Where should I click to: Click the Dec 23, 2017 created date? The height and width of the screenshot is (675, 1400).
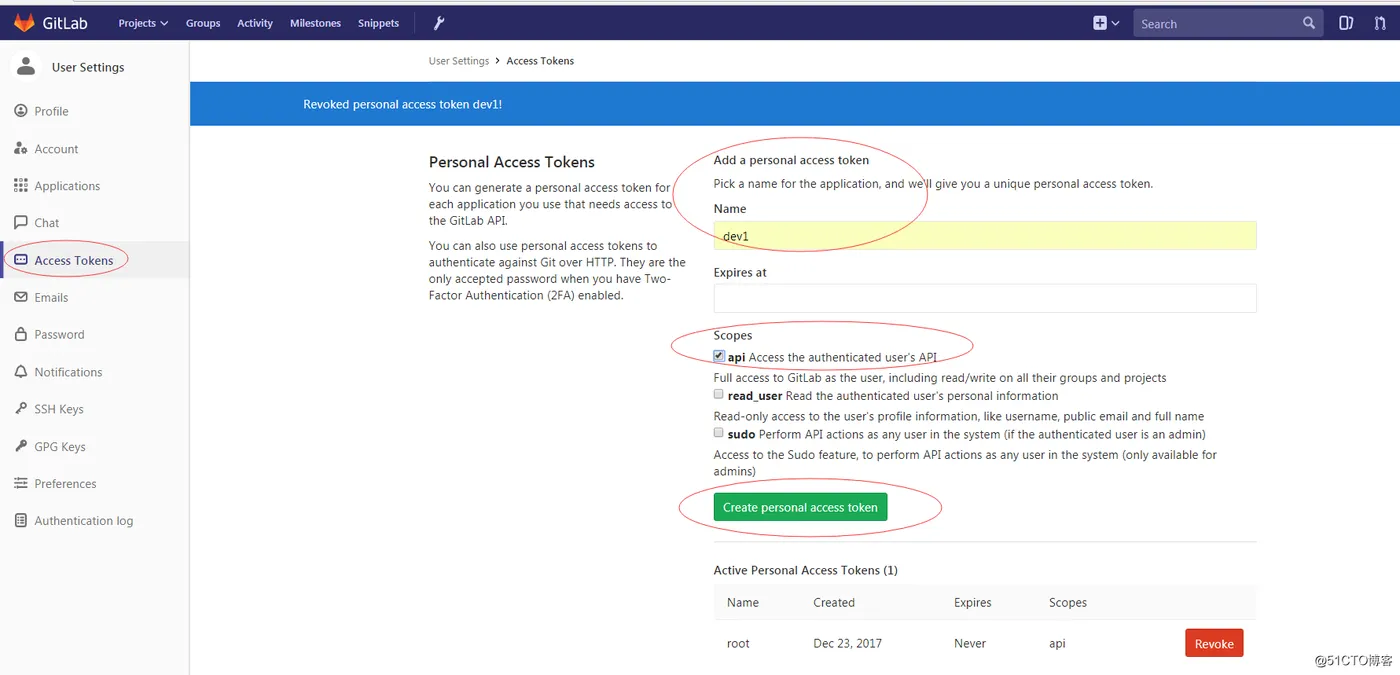(848, 643)
